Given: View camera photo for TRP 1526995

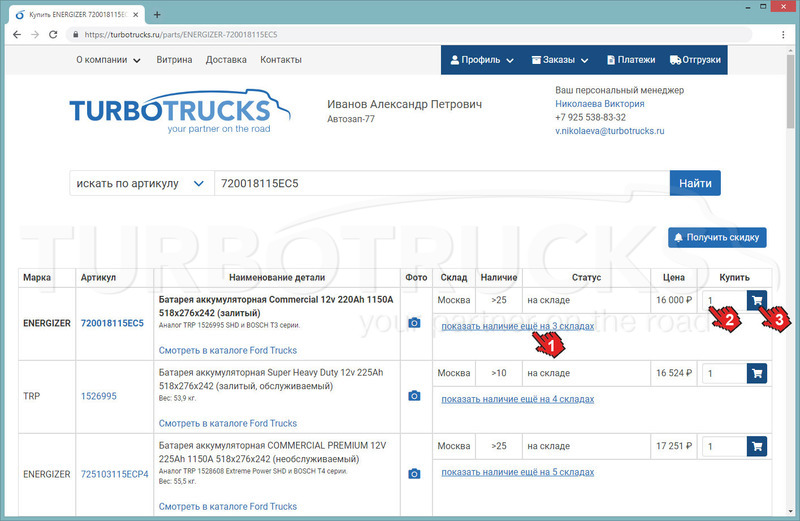Looking at the screenshot, I should click(x=414, y=396).
